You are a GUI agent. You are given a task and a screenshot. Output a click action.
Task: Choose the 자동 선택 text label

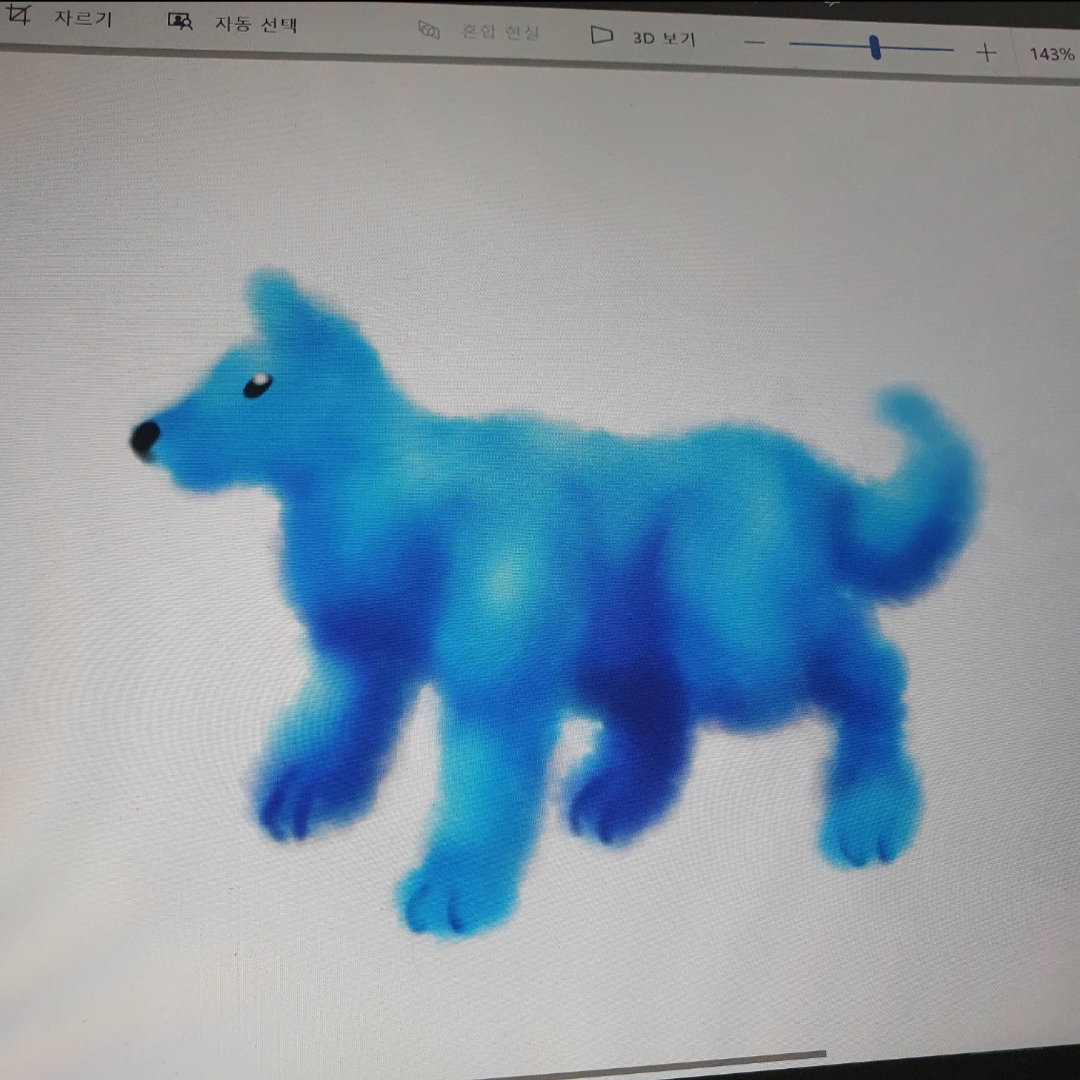pyautogui.click(x=256, y=24)
